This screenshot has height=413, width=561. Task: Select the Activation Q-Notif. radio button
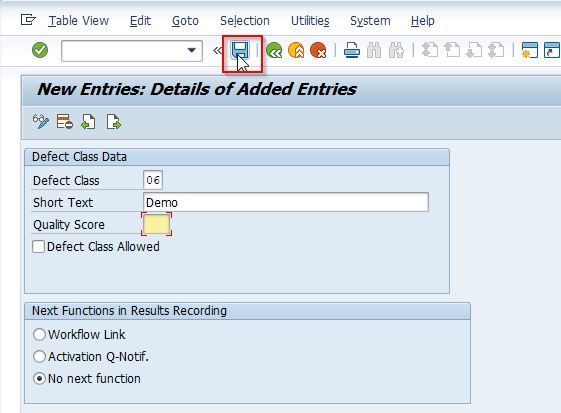[39, 357]
